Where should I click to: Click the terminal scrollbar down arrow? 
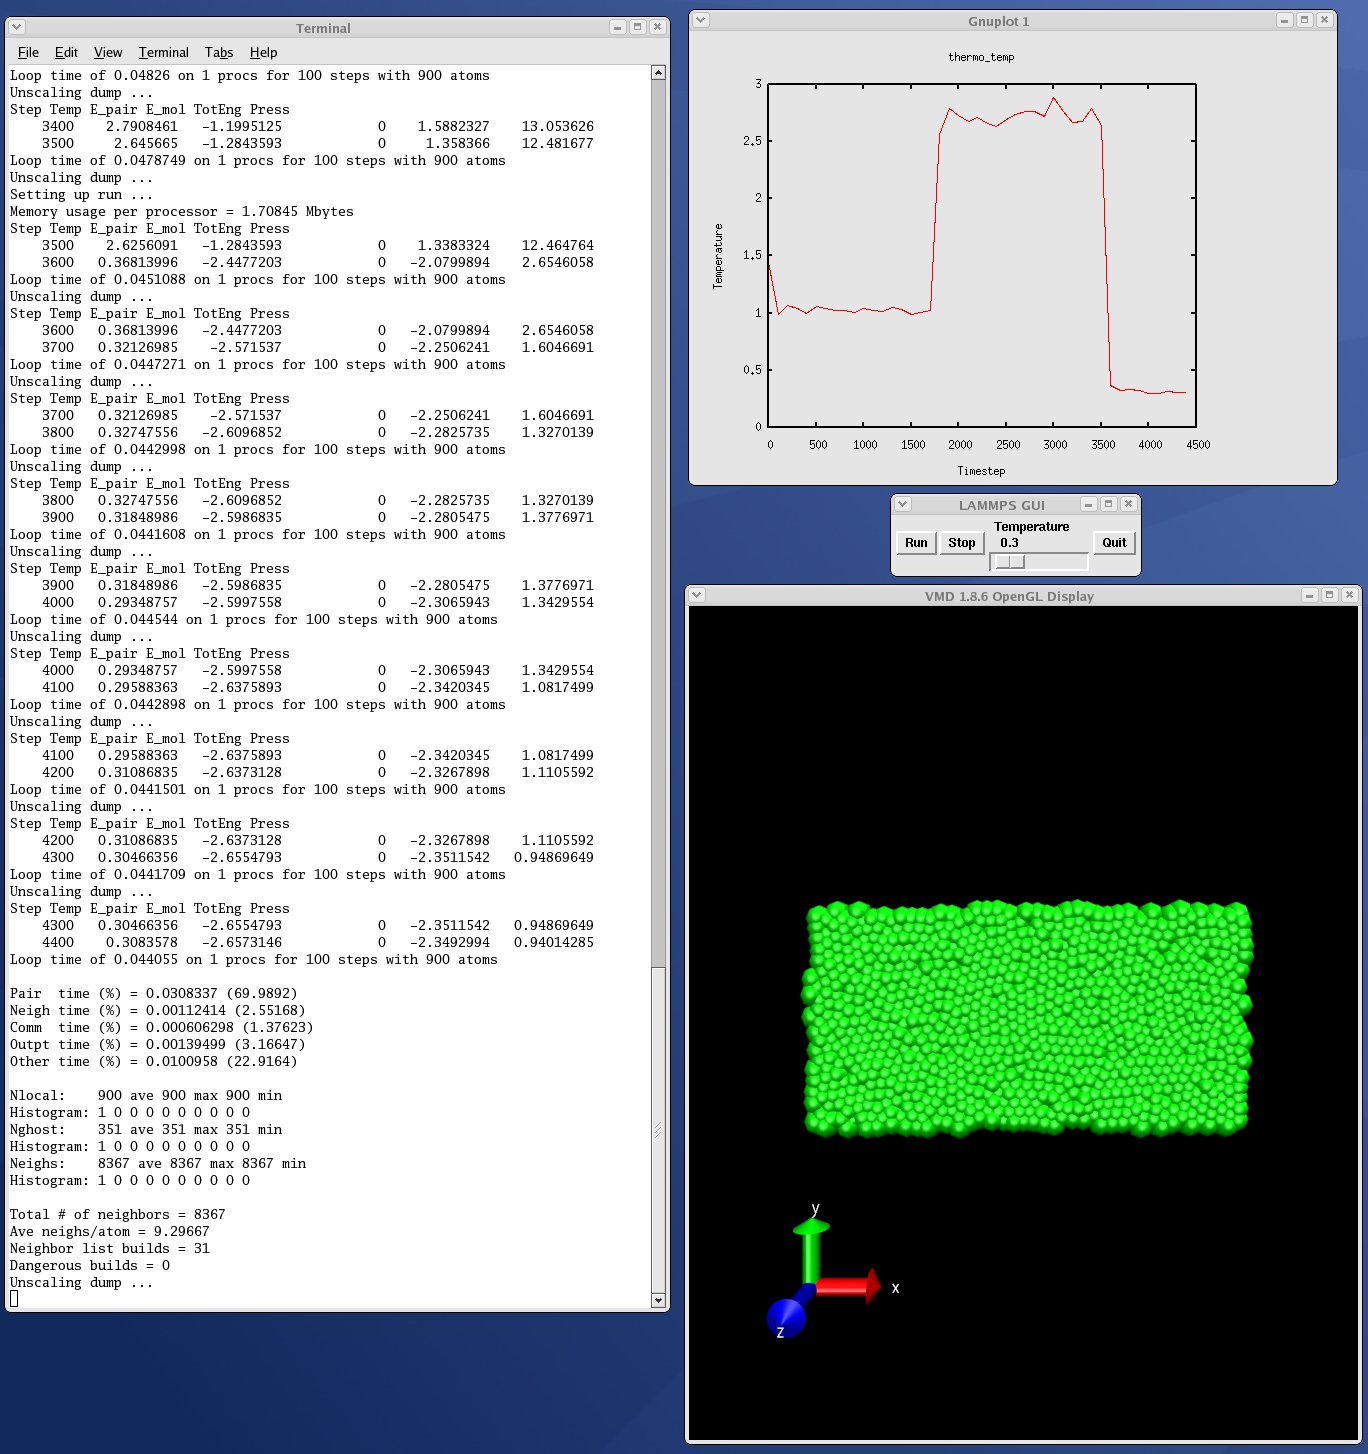[658, 1300]
